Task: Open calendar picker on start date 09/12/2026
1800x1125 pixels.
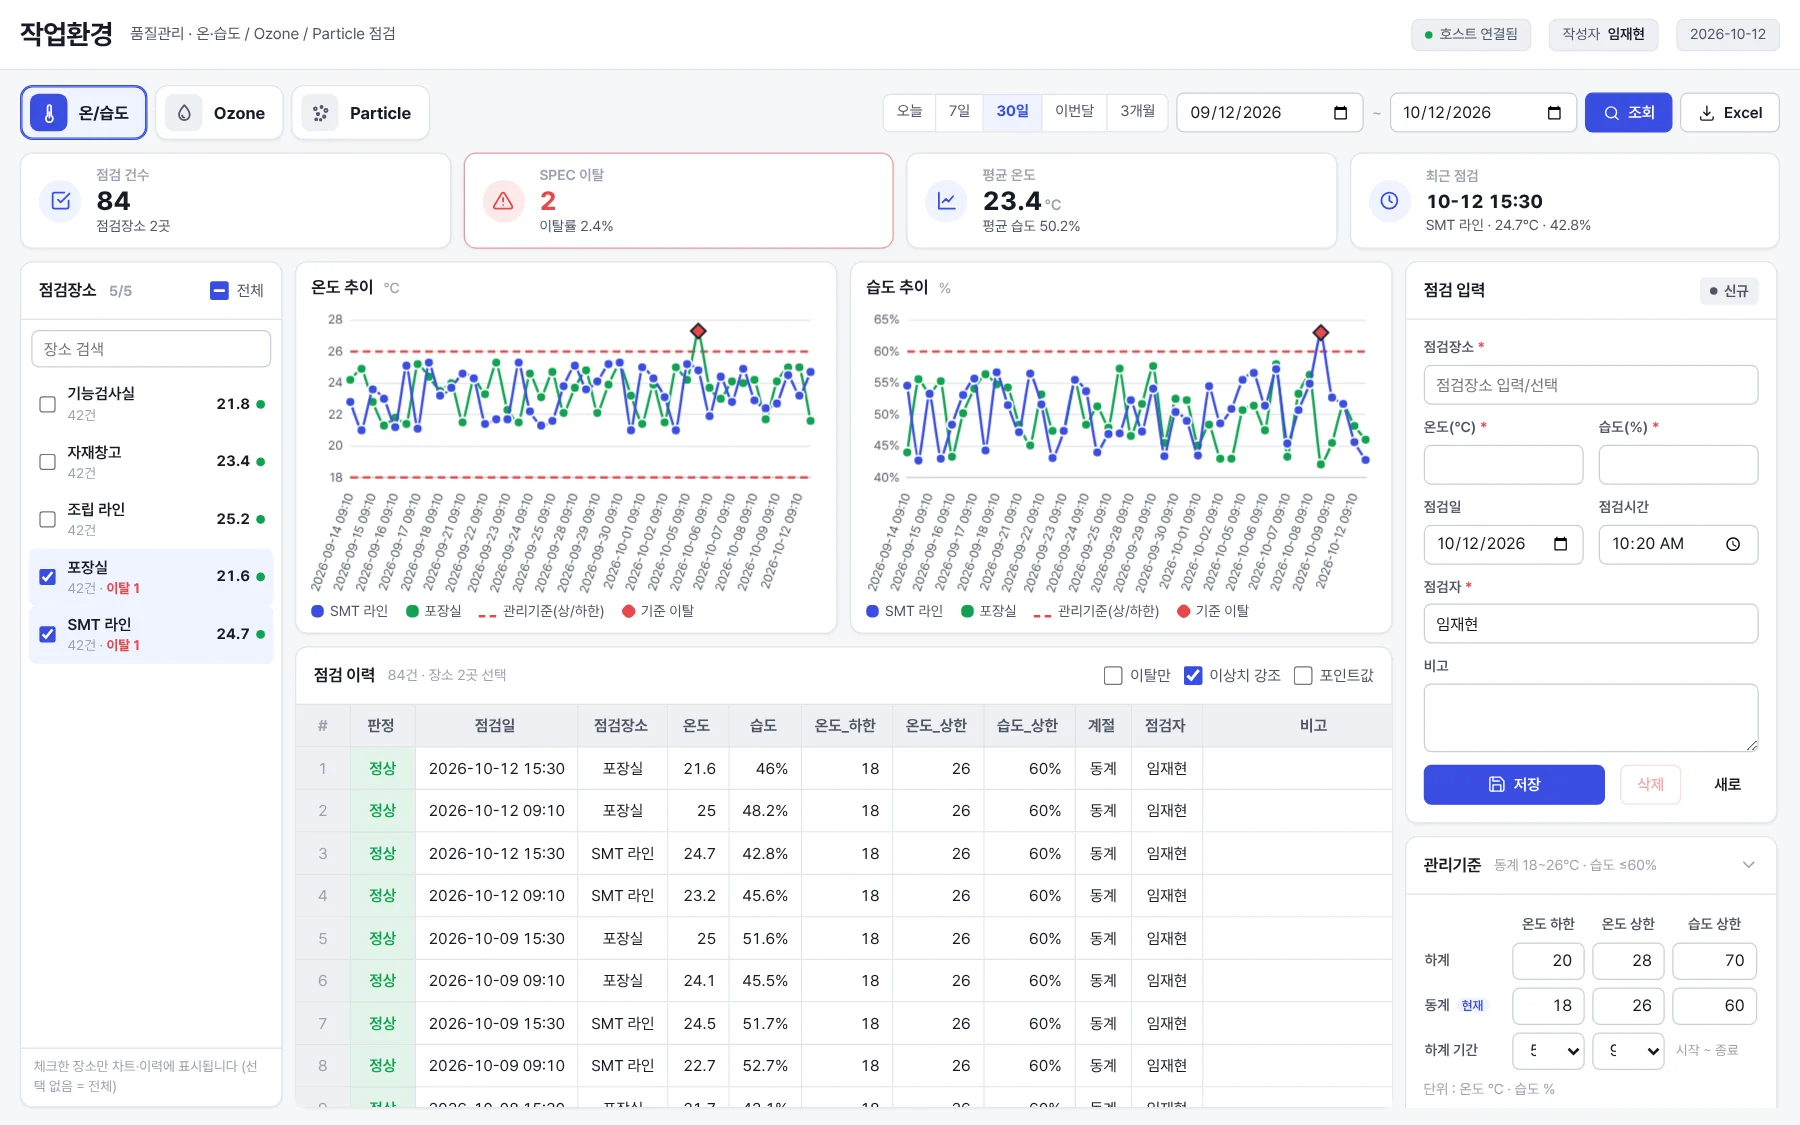Action: [x=1341, y=113]
